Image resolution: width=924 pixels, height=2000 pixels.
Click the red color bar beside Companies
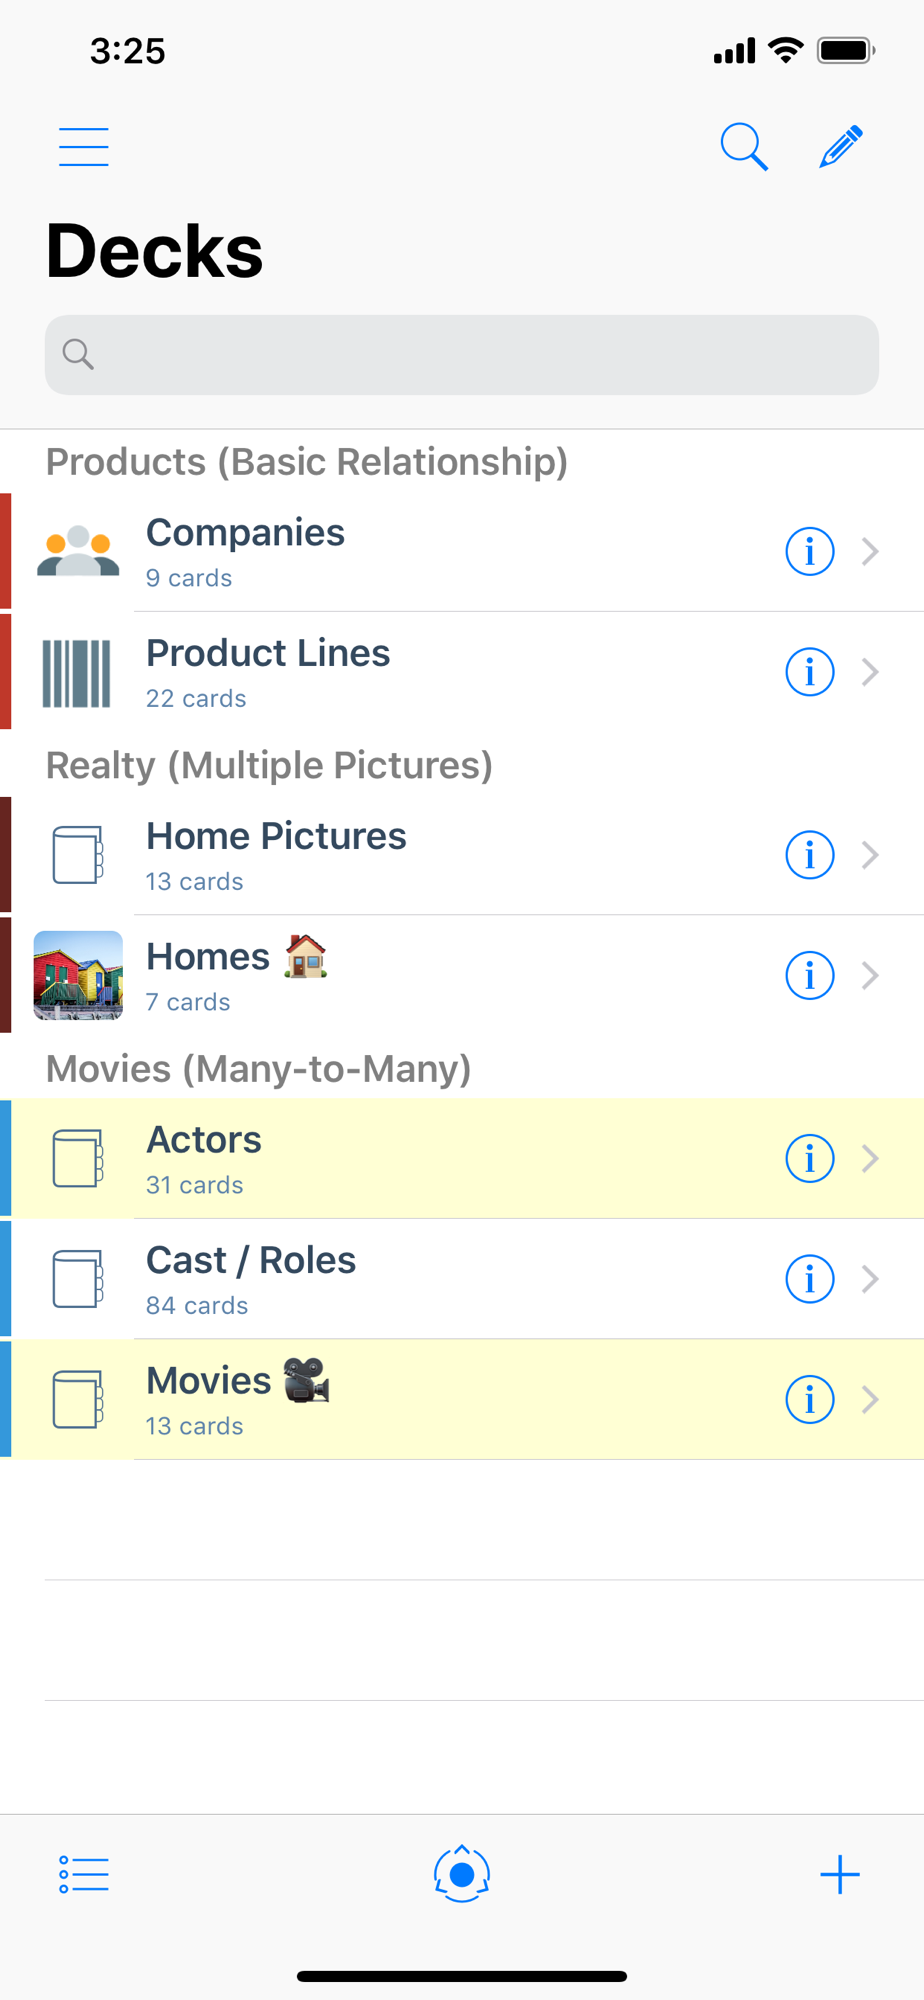click(x=6, y=551)
